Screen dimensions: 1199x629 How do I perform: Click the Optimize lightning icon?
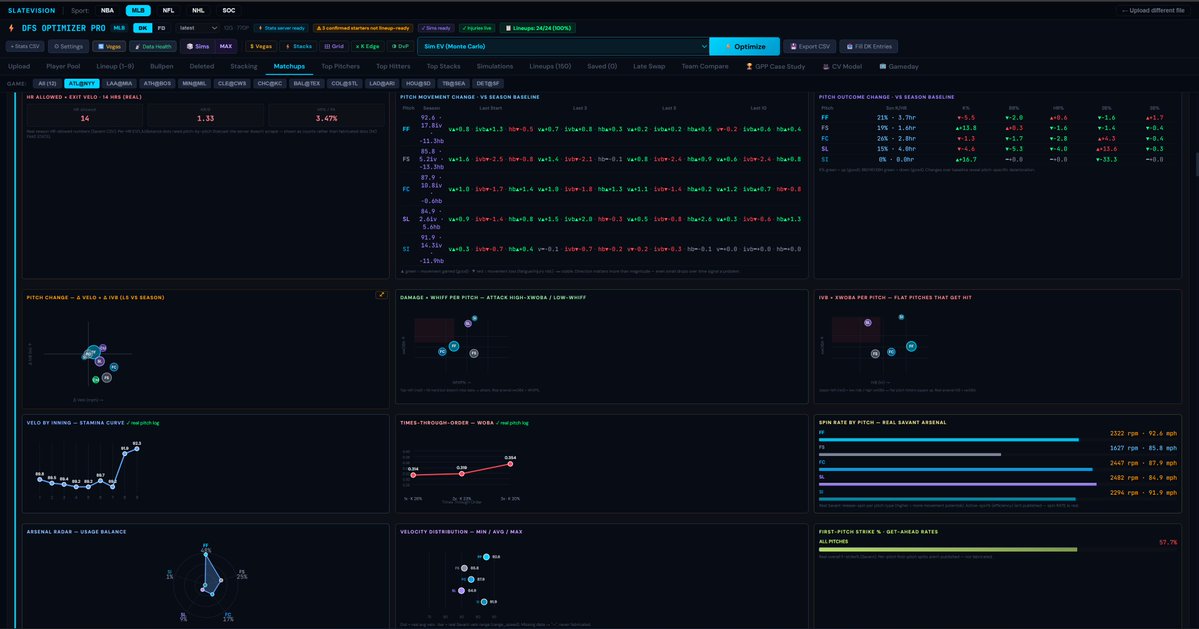pos(727,47)
